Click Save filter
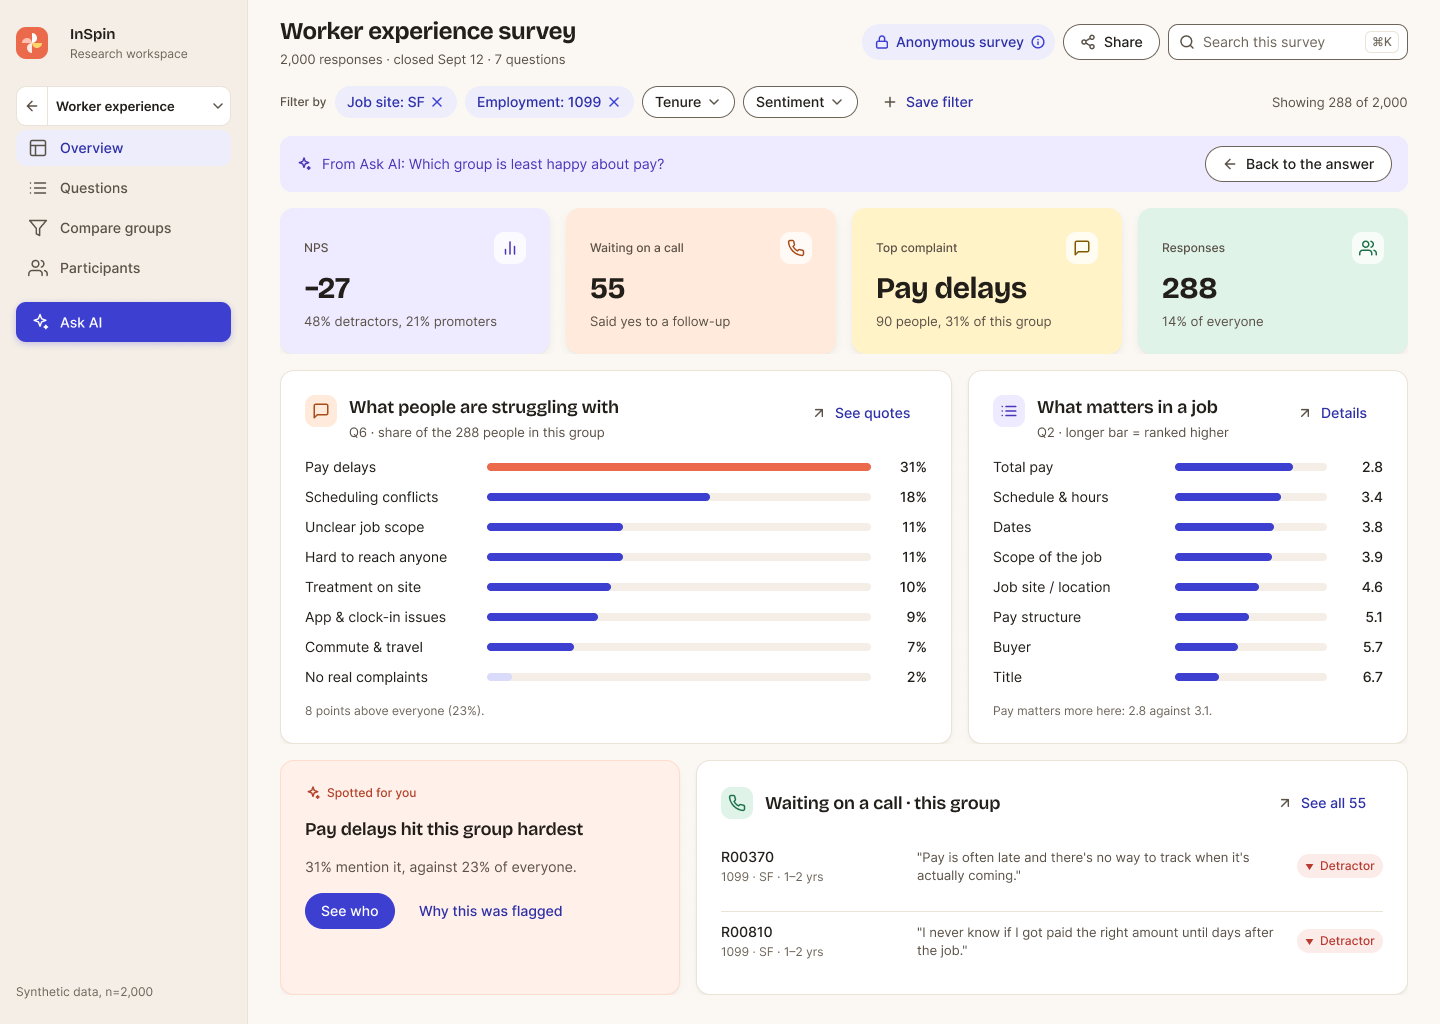The width and height of the screenshot is (1440, 1024). click(x=928, y=102)
